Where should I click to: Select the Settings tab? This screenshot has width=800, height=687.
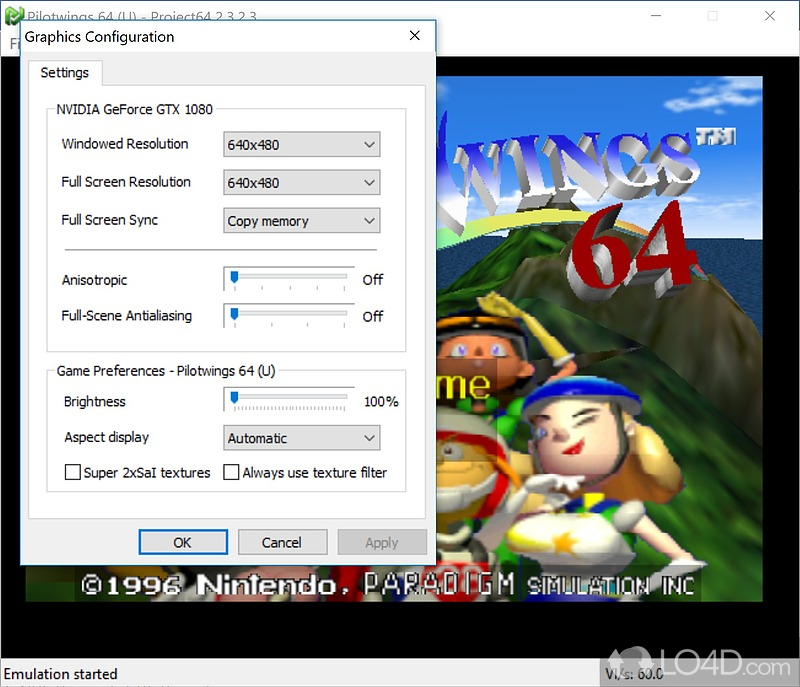tap(65, 73)
